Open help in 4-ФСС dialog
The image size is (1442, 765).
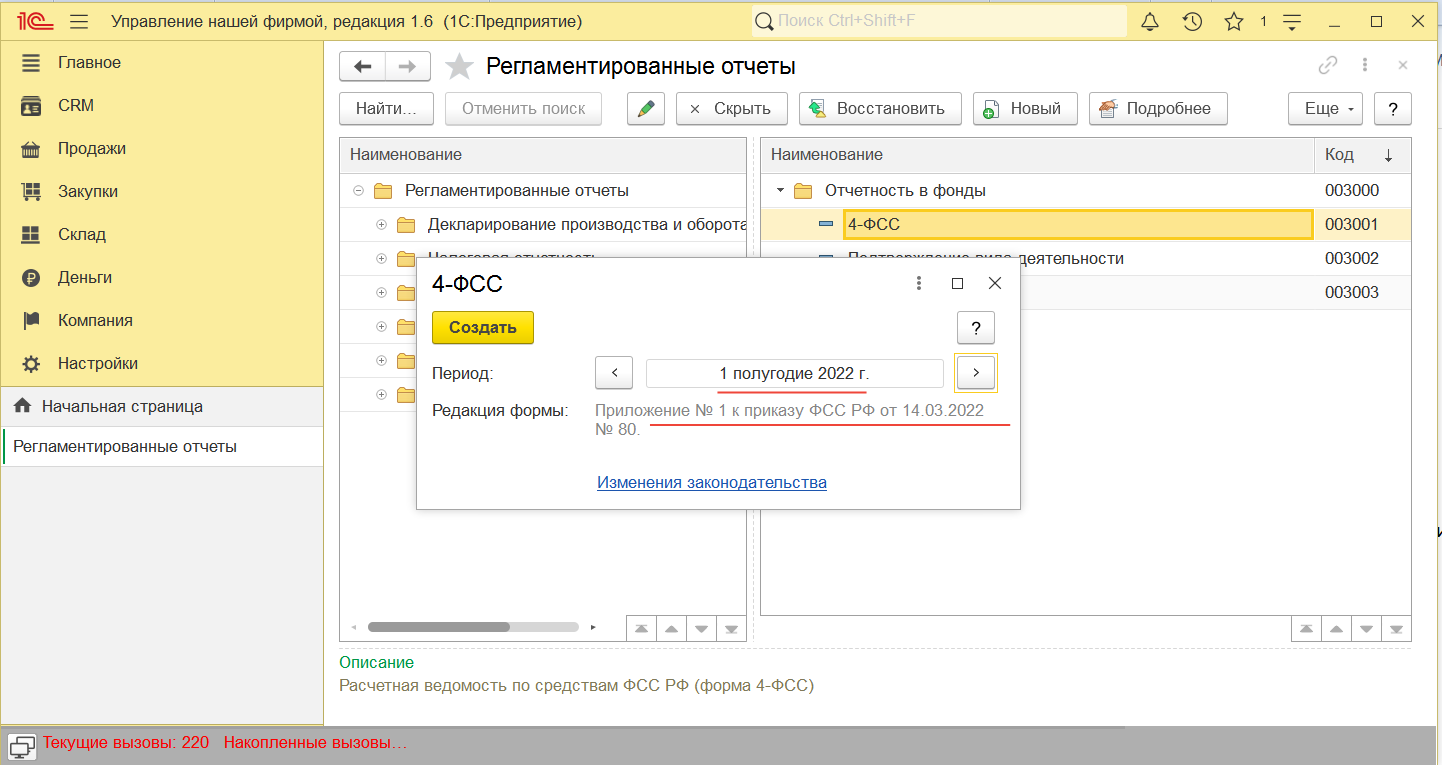click(x=976, y=328)
